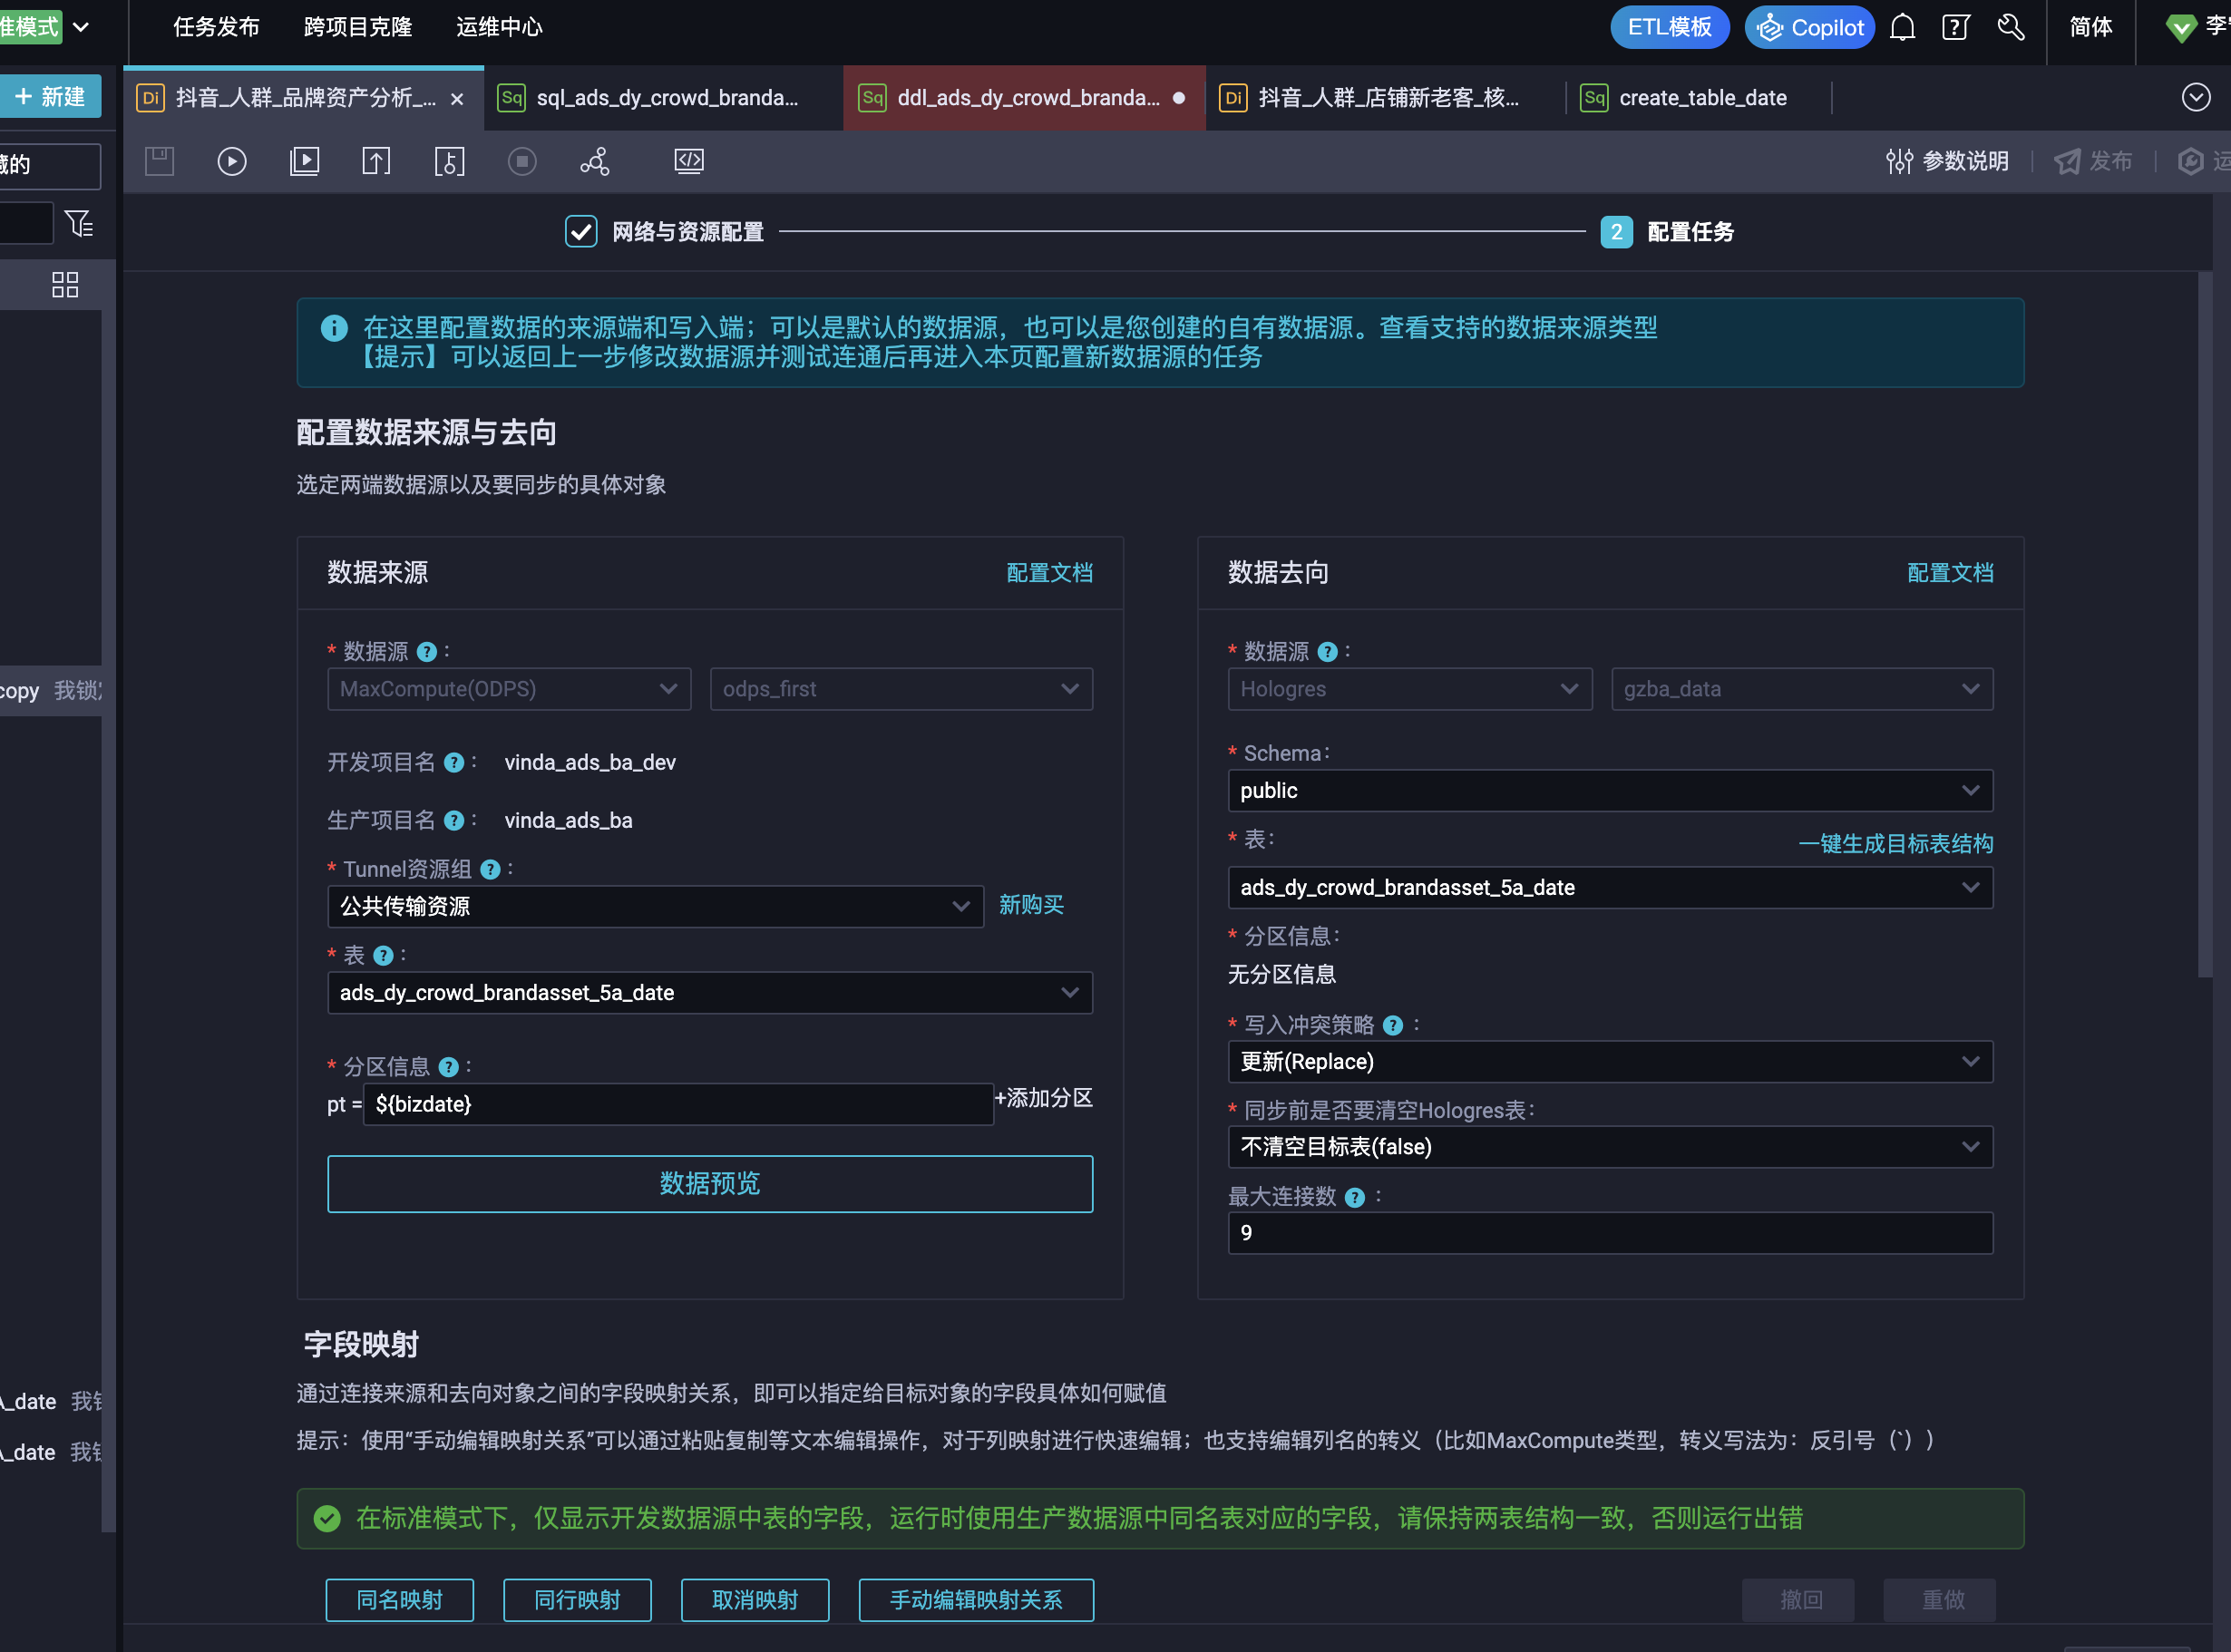This screenshot has height=1652, width=2231.
Task: Open mode dropdown chevron top-left
Action: point(81,27)
